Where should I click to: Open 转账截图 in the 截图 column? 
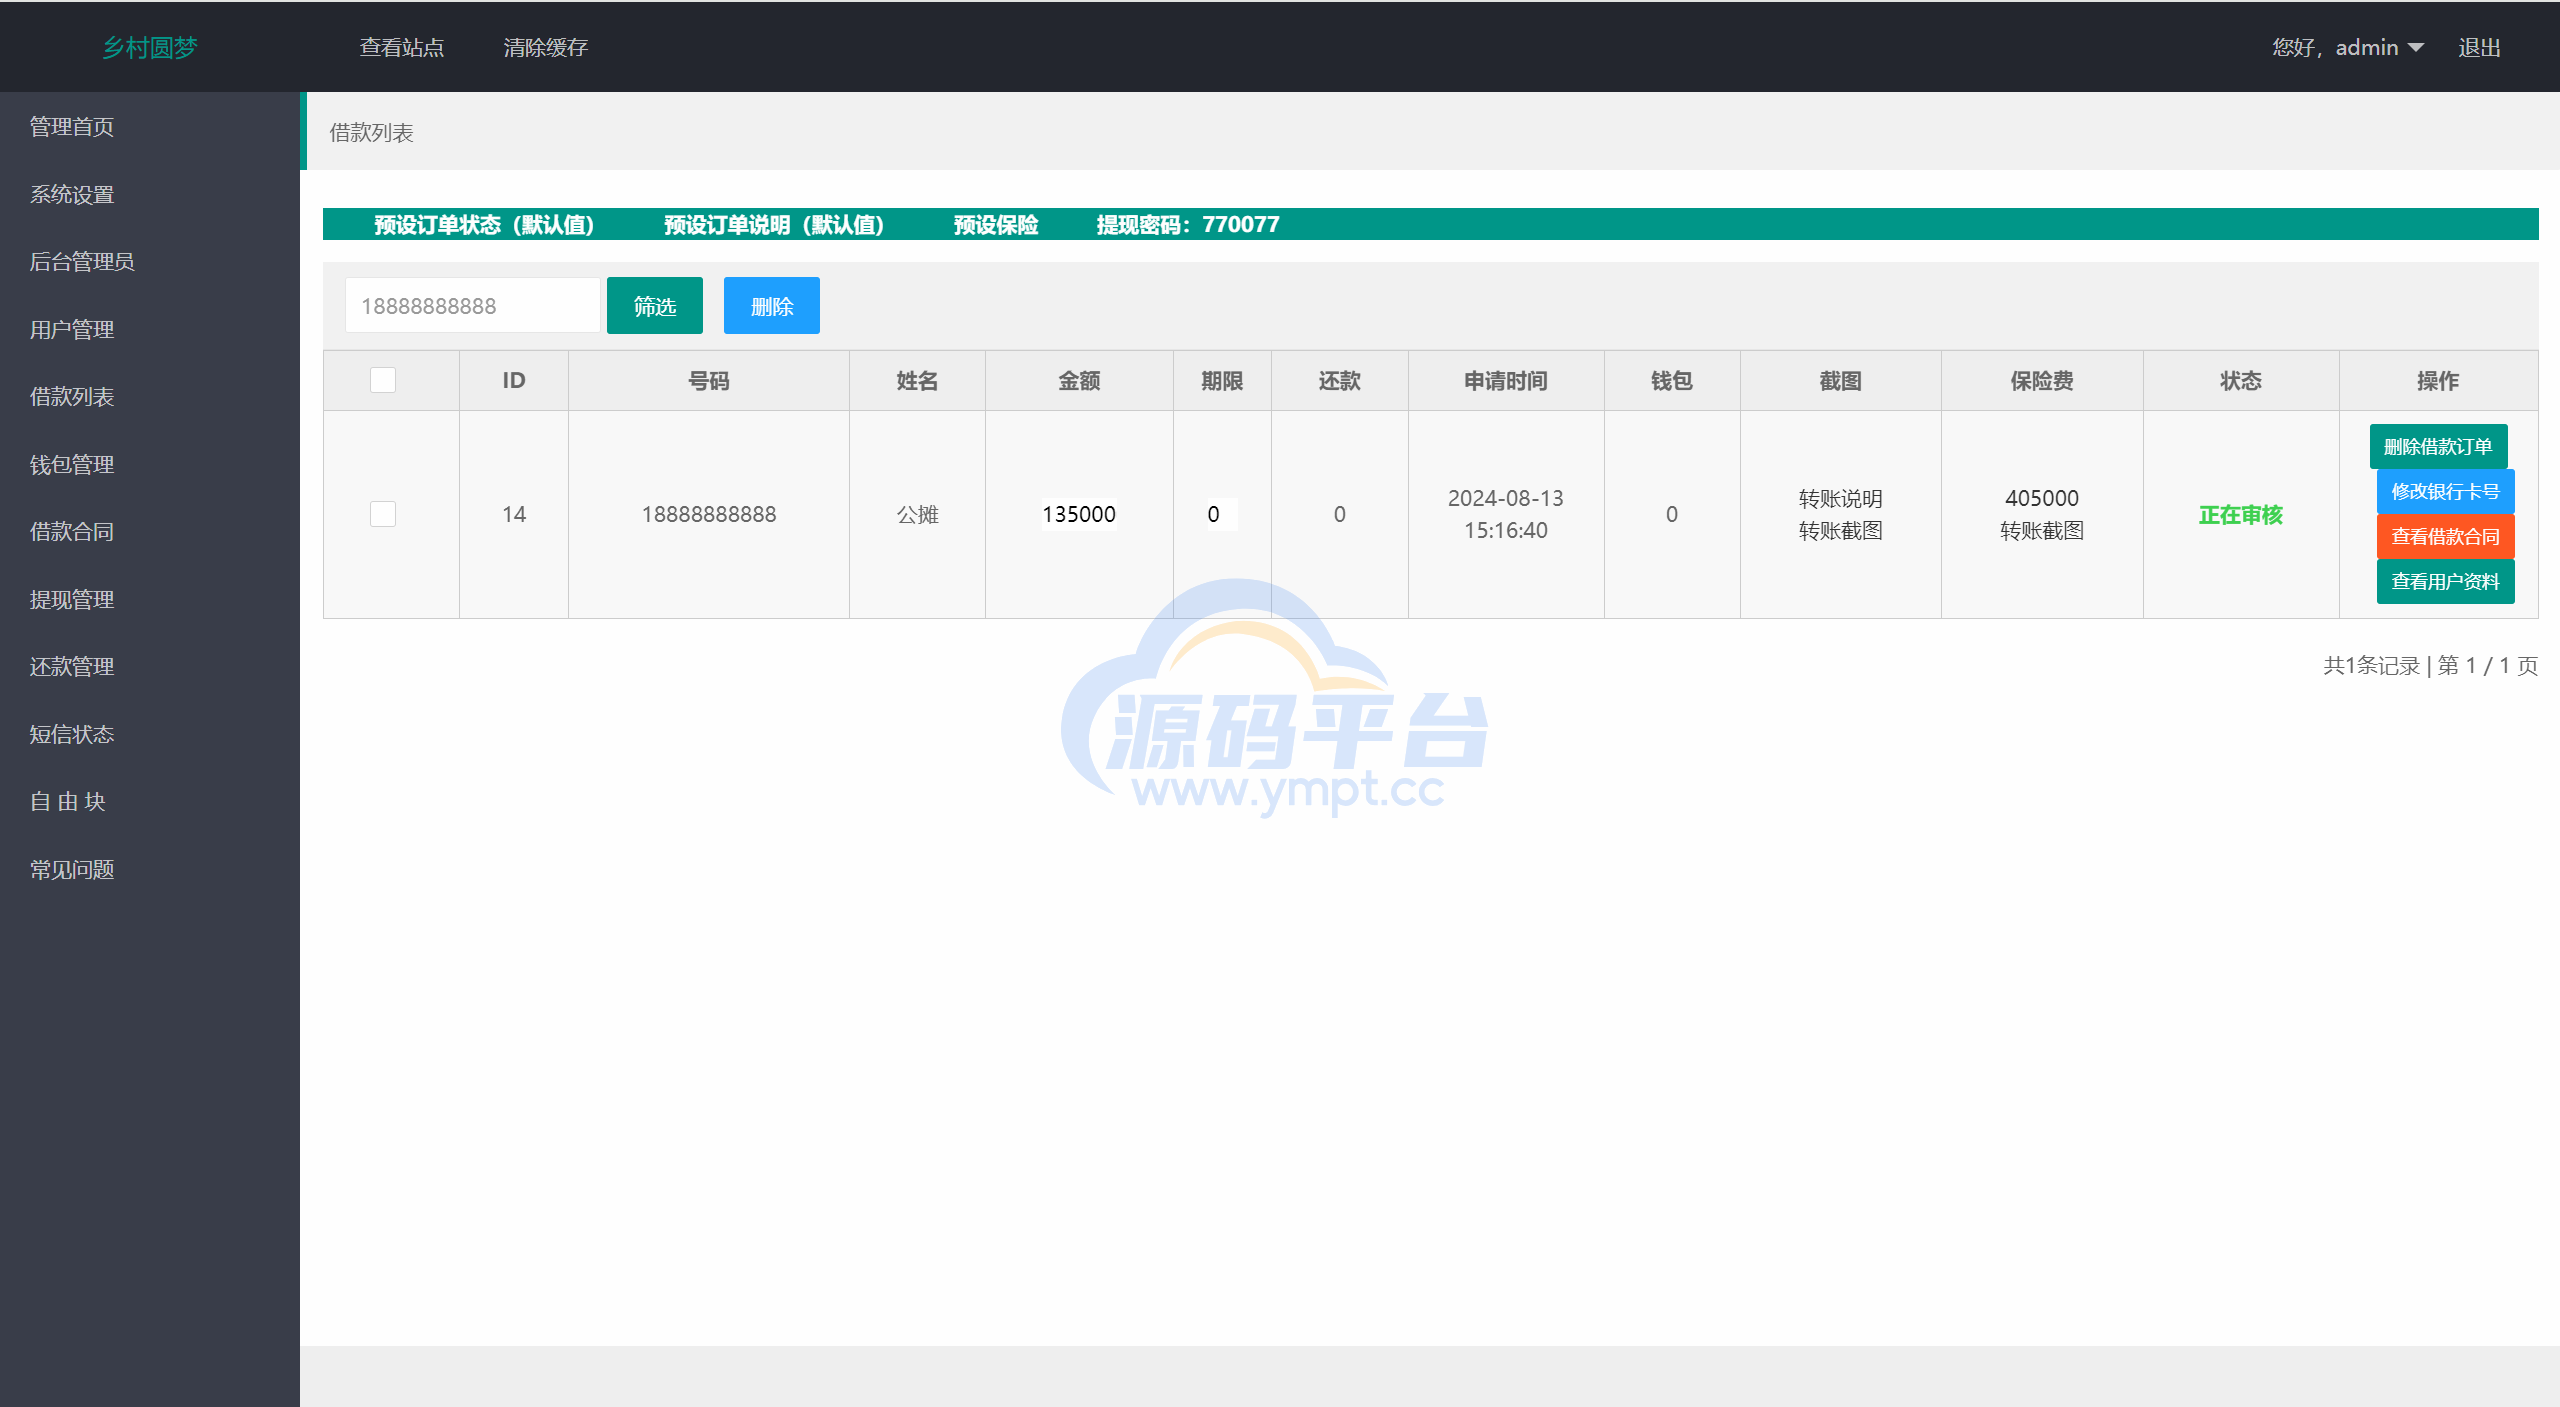coord(1841,531)
